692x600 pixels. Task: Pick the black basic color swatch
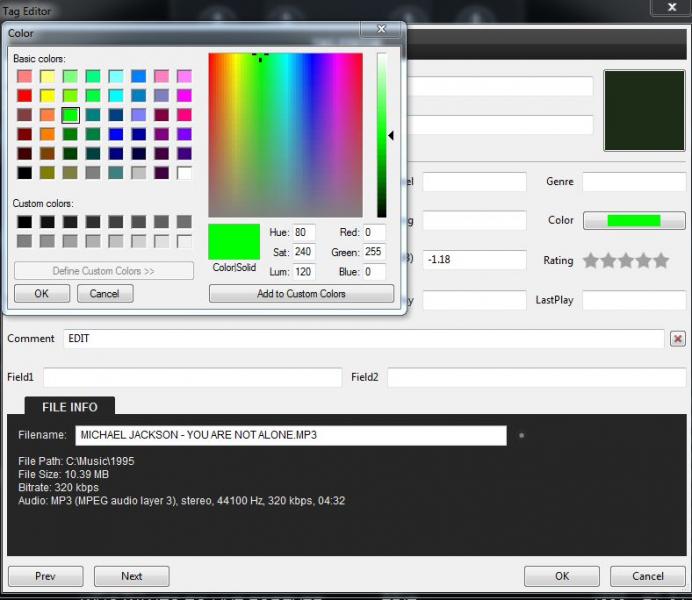coord(24,173)
